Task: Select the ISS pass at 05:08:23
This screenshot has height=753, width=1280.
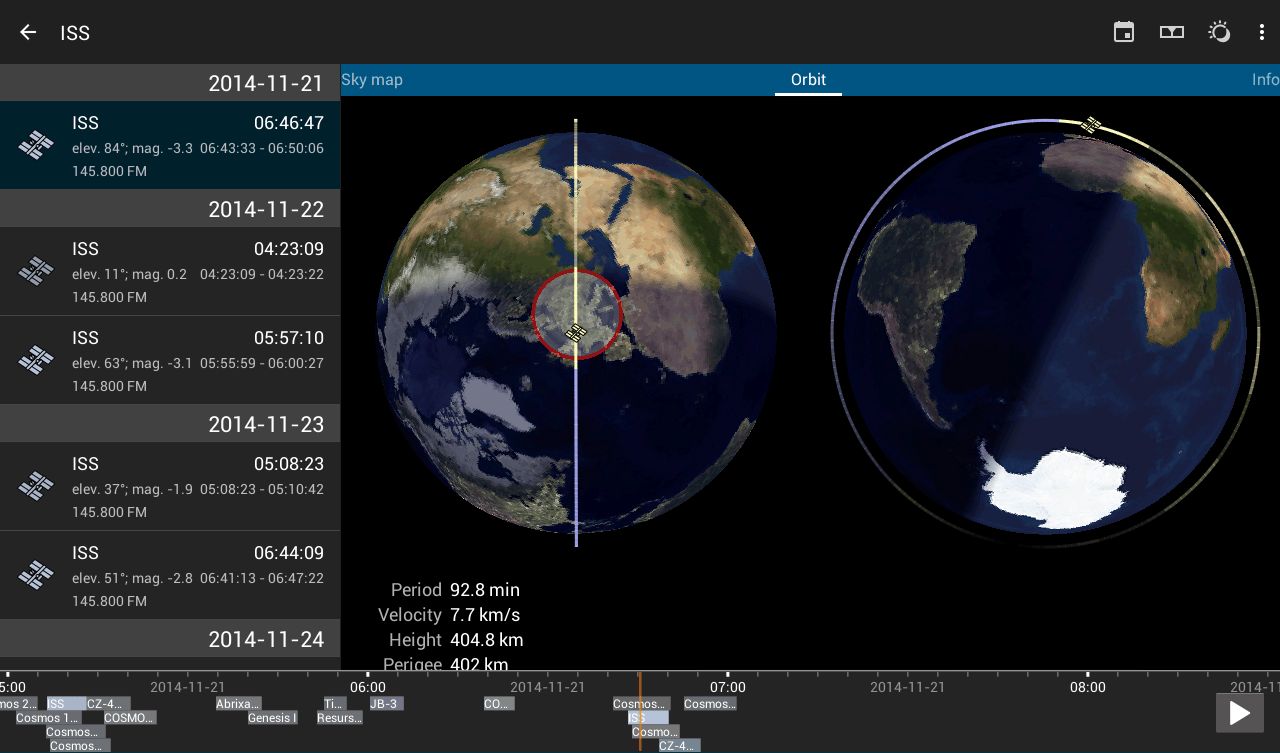Action: (170, 486)
